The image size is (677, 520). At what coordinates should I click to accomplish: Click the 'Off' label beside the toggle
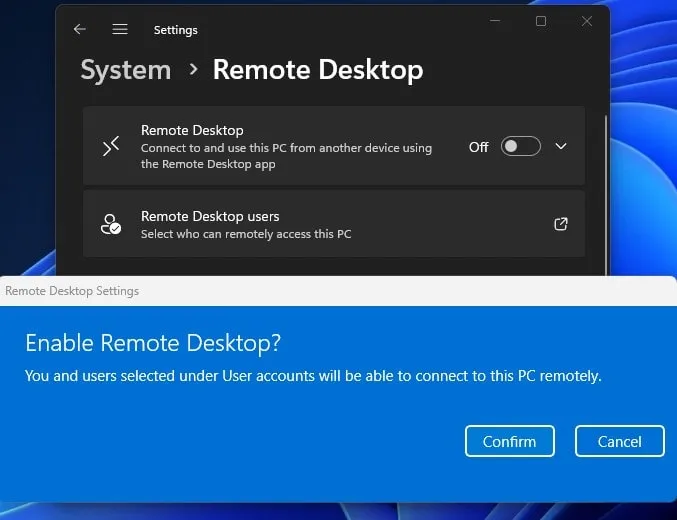(478, 147)
